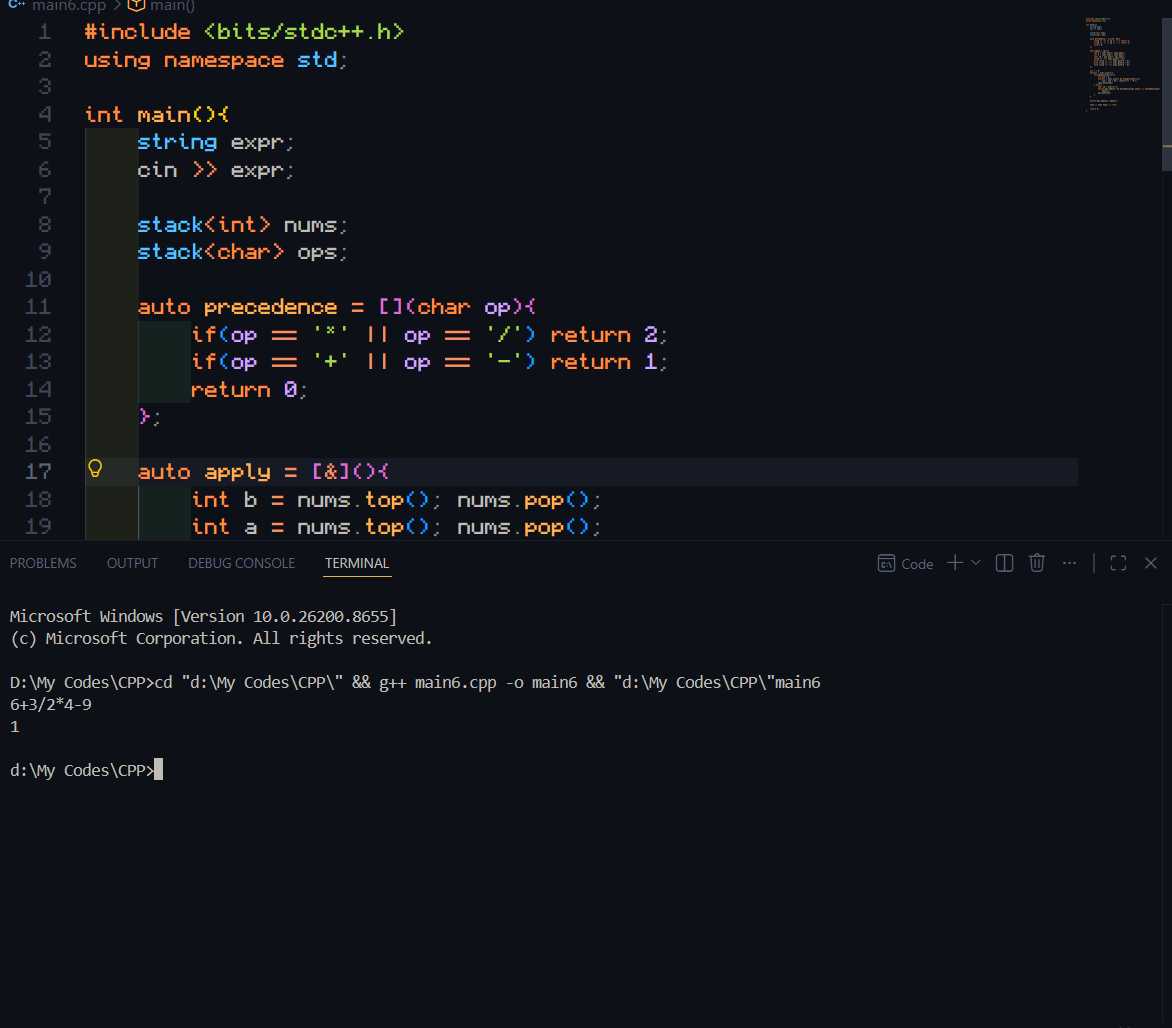Maximize the panel size icon
Image resolution: width=1172 pixels, height=1028 pixels.
click(1118, 563)
